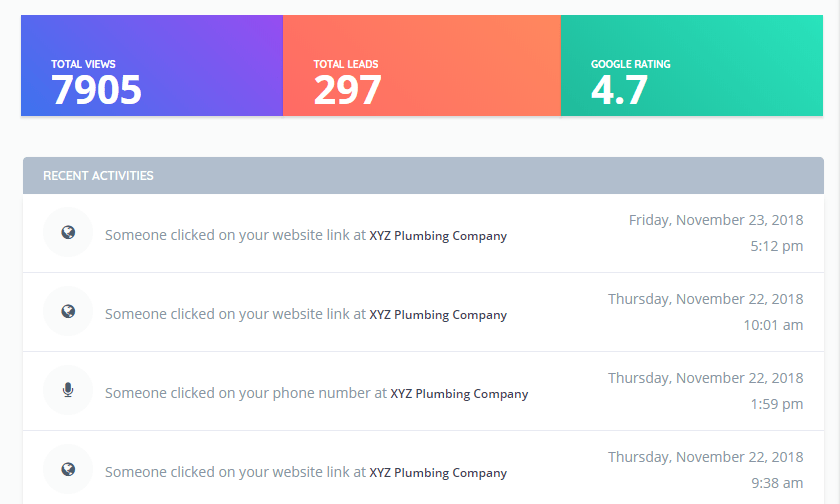The width and height of the screenshot is (840, 504).
Task: Open XYZ Plumbing Company link in the 10:01 am activity
Action: (x=438, y=314)
